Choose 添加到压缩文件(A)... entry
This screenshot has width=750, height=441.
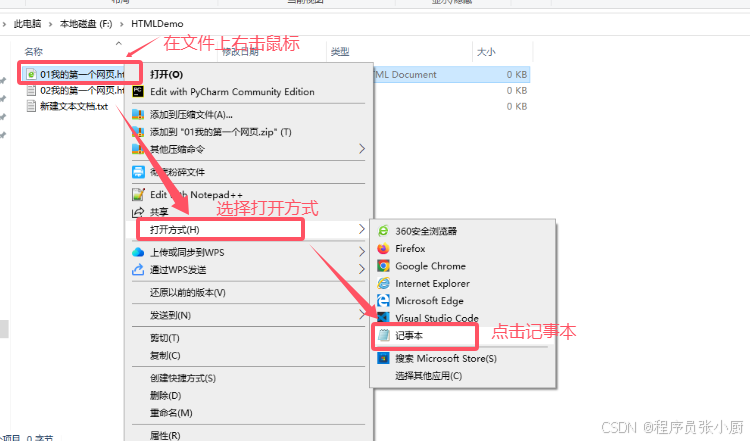248,115
